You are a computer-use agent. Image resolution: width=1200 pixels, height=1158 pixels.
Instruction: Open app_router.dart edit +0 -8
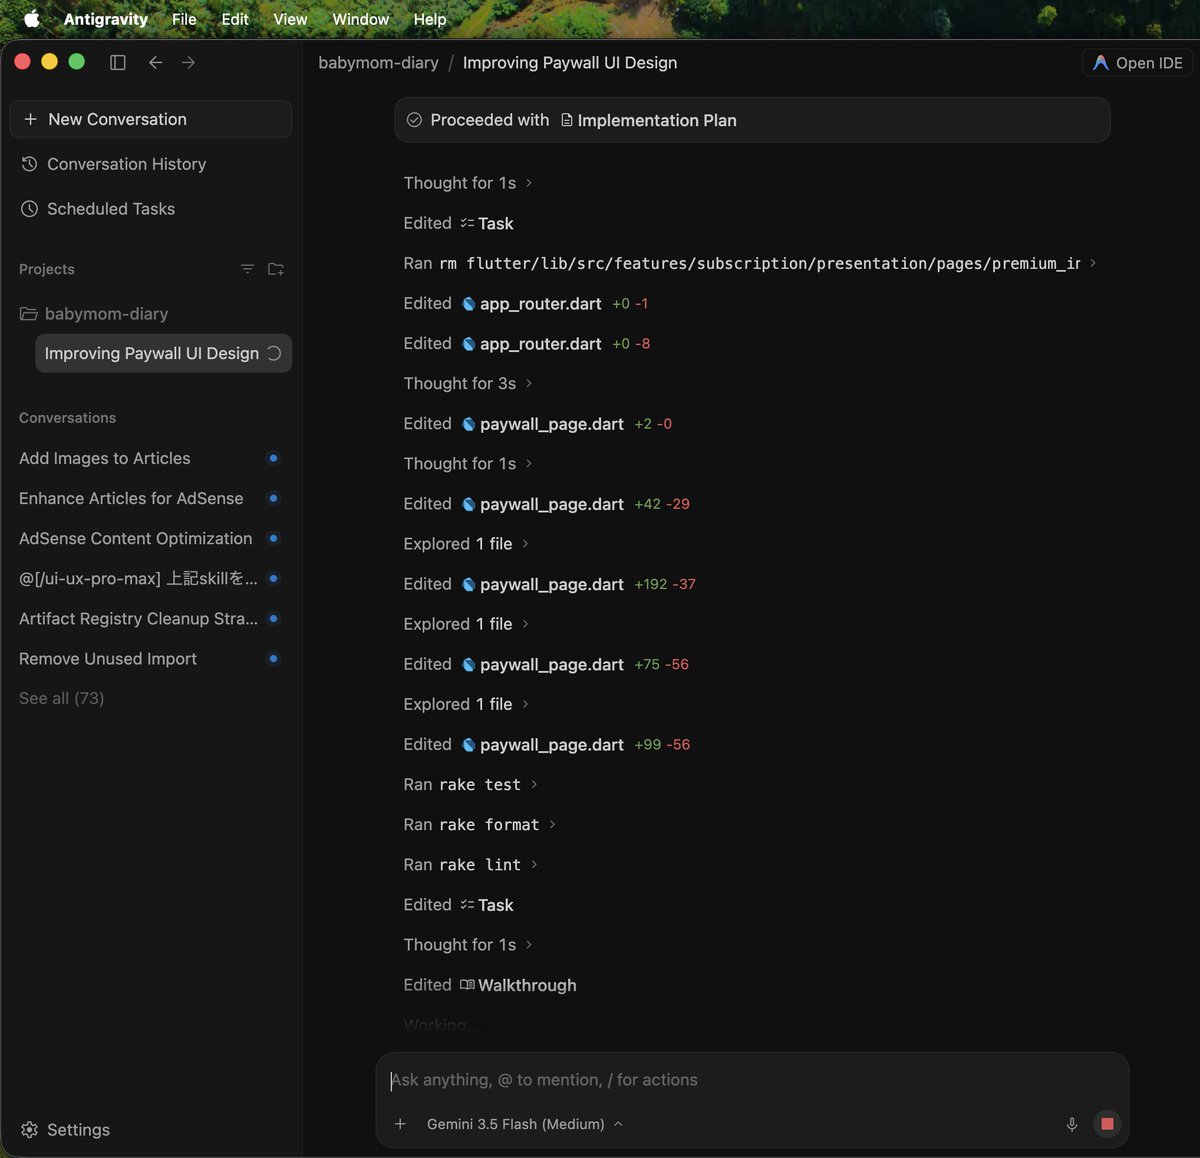(540, 343)
